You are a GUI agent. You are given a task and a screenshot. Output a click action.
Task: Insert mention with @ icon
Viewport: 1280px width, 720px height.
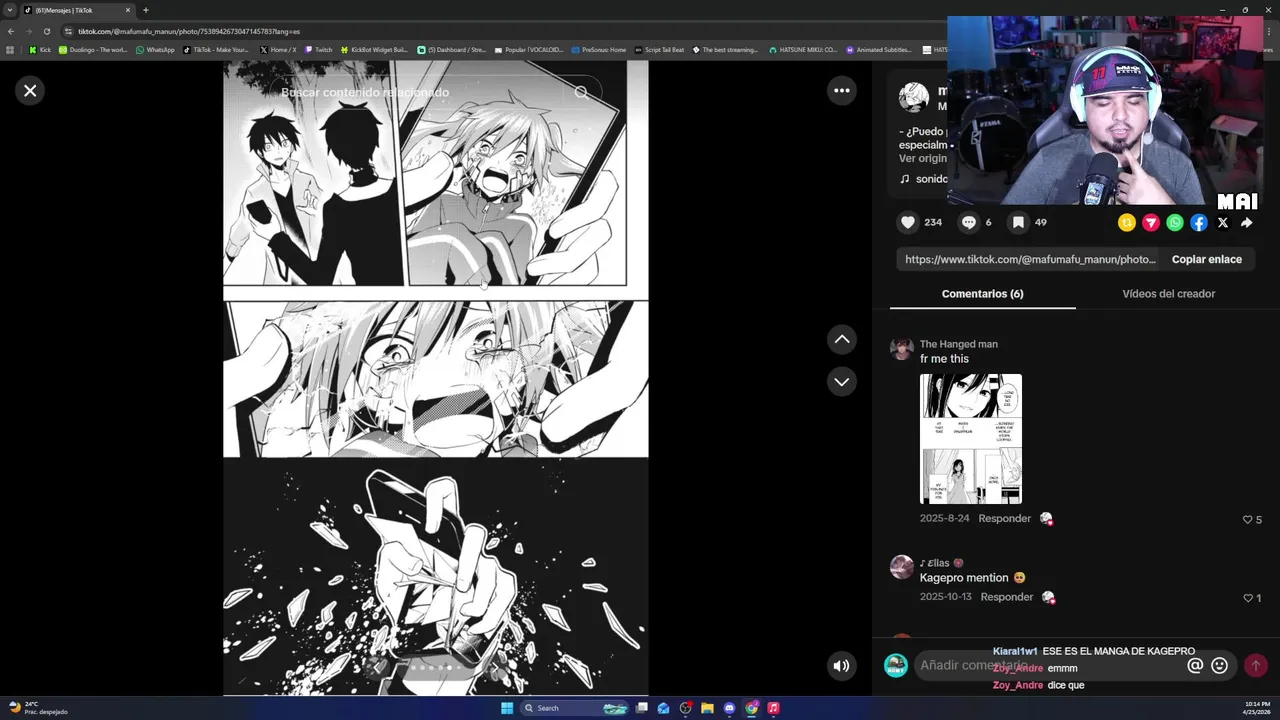(x=1195, y=666)
